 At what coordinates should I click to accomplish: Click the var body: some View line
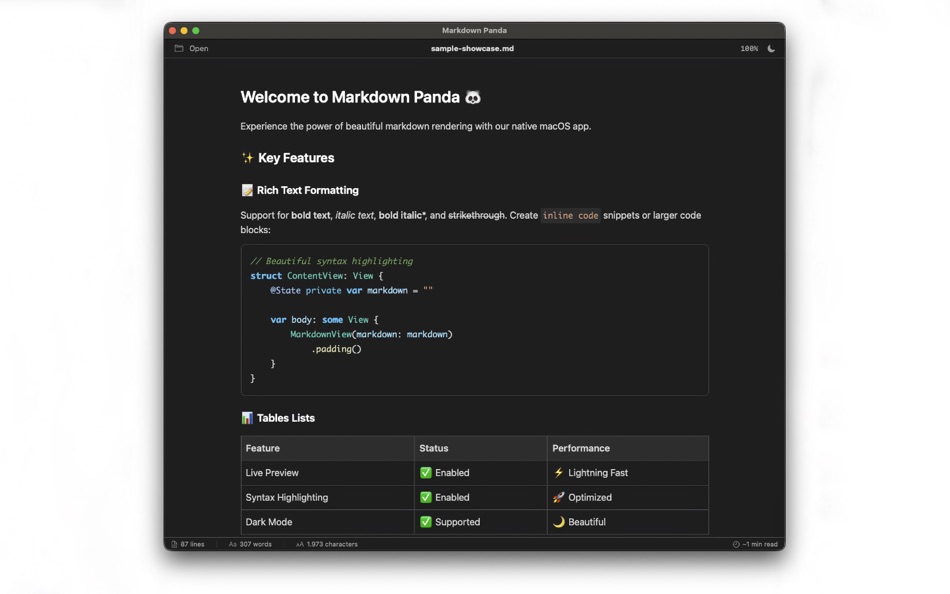(324, 320)
